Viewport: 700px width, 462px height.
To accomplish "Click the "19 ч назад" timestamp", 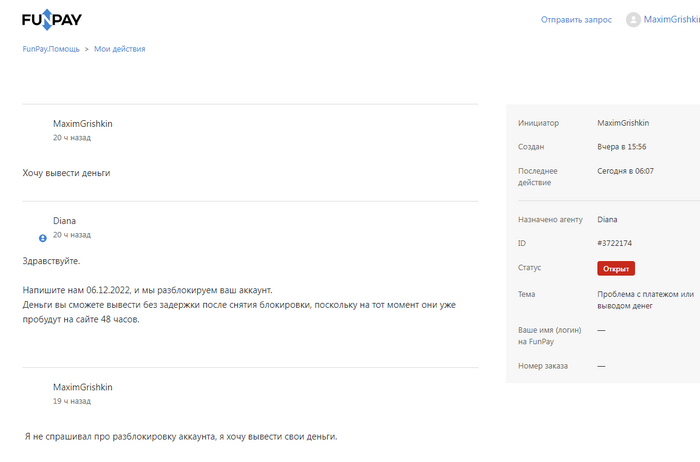I will pos(72,401).
